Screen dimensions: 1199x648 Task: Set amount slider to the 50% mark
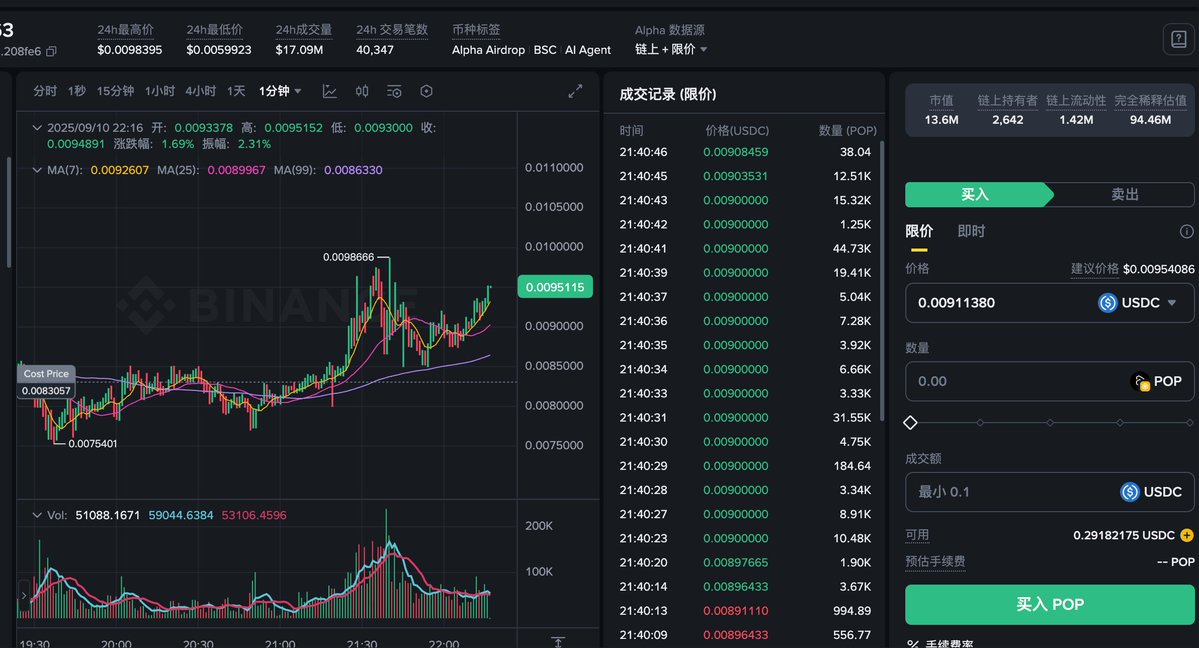[1050, 422]
